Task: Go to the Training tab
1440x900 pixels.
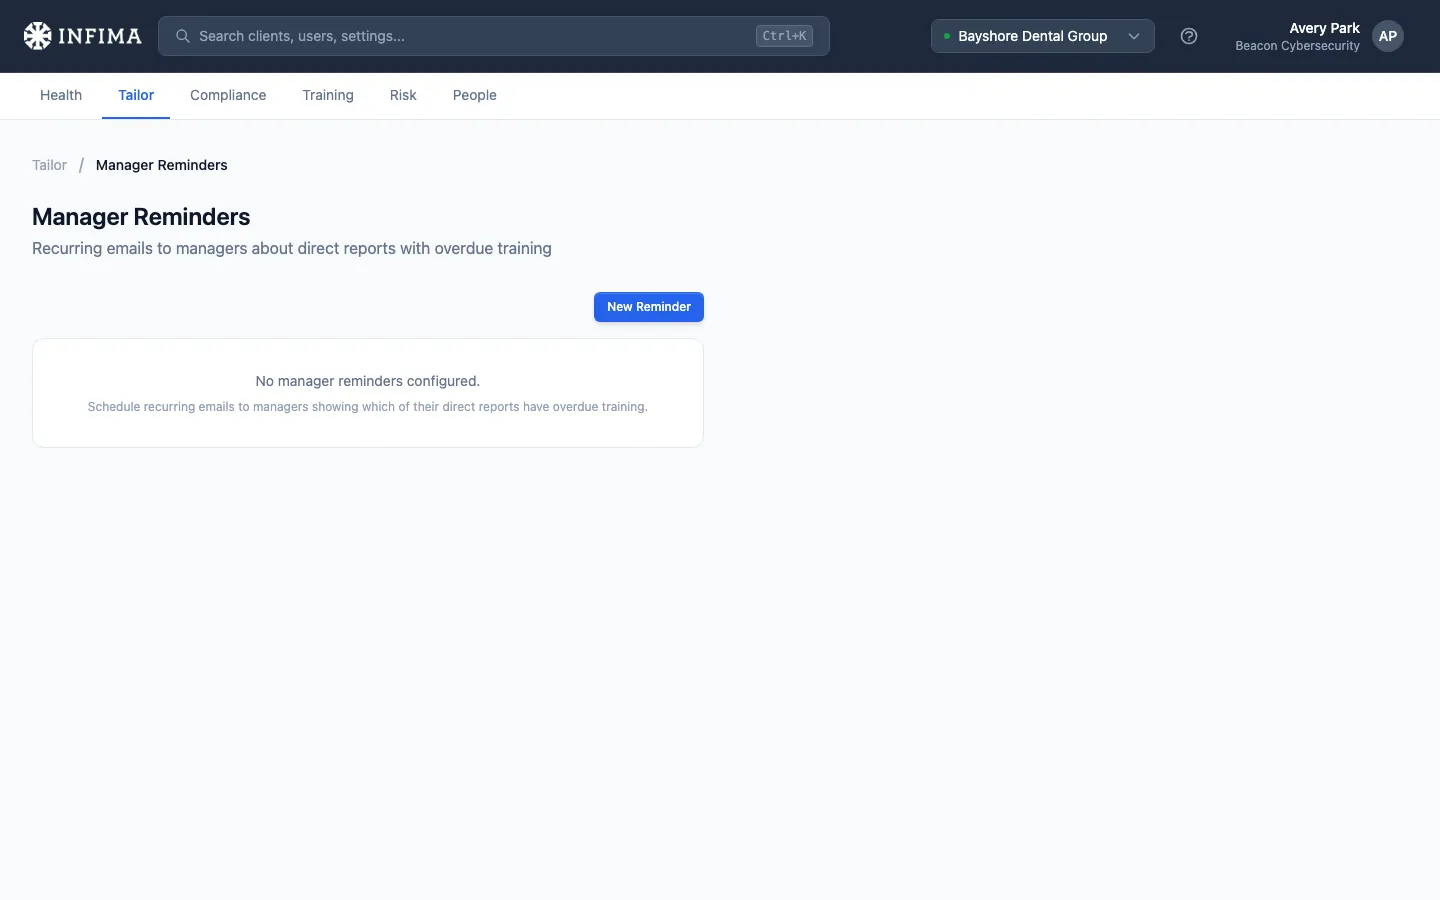Action: [x=328, y=95]
